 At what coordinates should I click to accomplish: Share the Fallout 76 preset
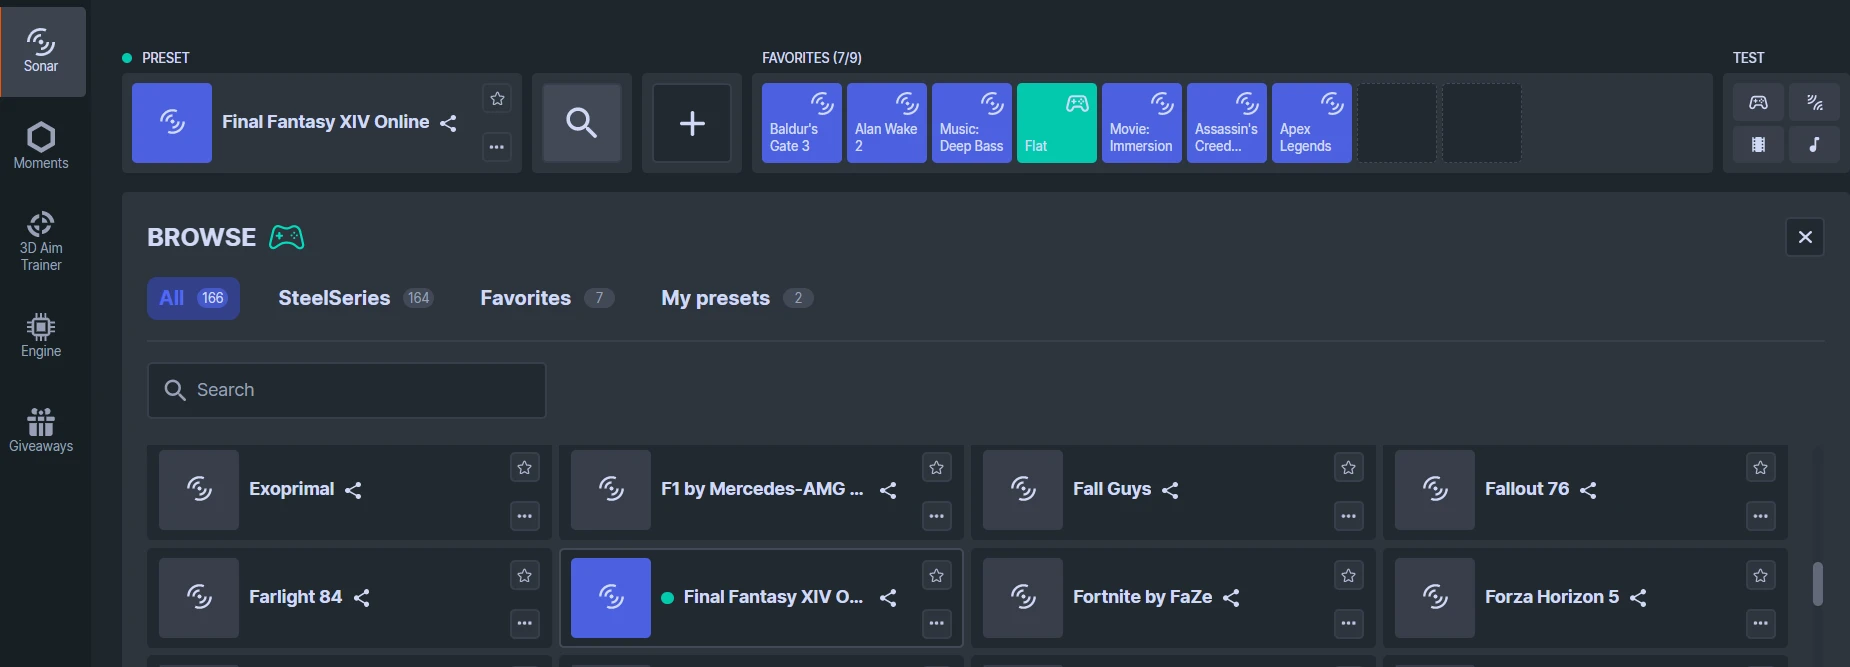(1588, 490)
